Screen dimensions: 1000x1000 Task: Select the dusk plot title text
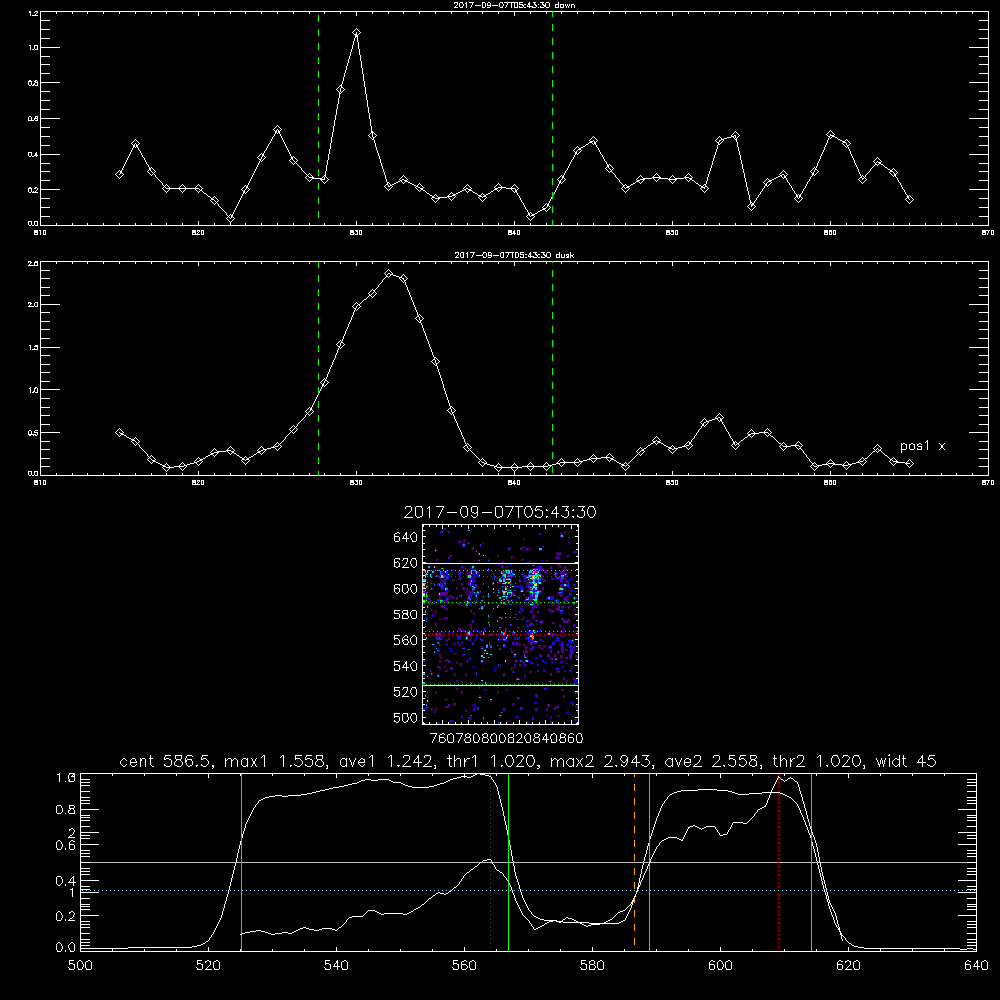pyautogui.click(x=514, y=255)
